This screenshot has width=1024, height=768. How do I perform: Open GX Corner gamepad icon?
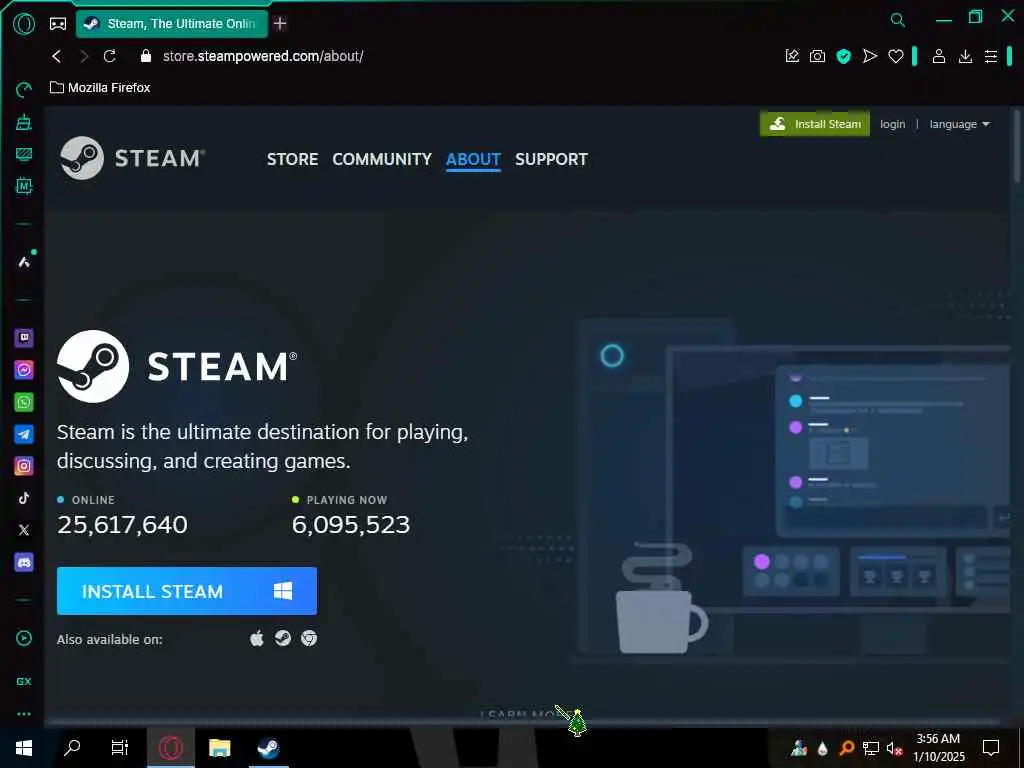[x=58, y=24]
